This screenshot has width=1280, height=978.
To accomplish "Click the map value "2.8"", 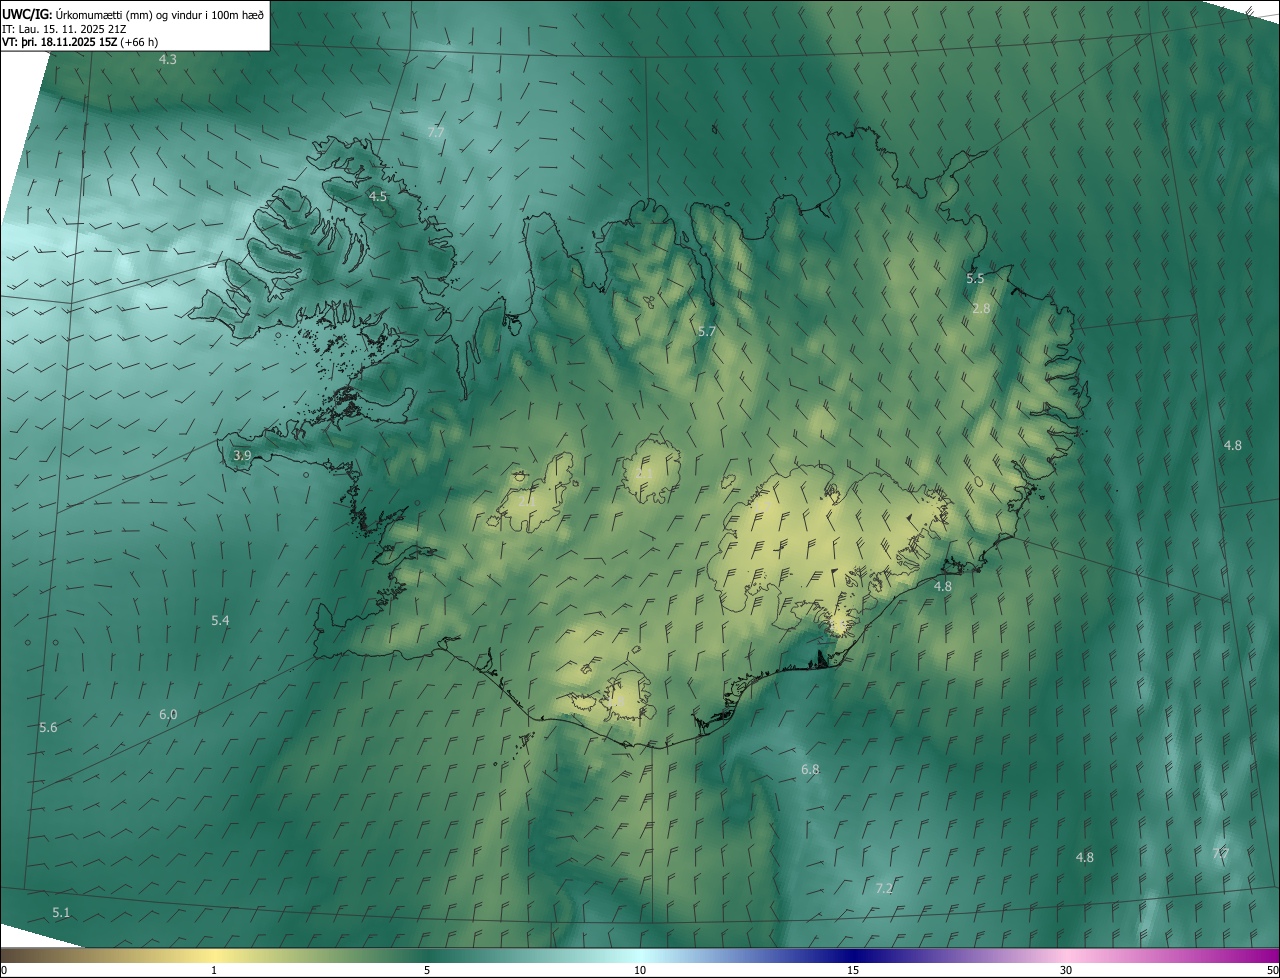I will (981, 308).
